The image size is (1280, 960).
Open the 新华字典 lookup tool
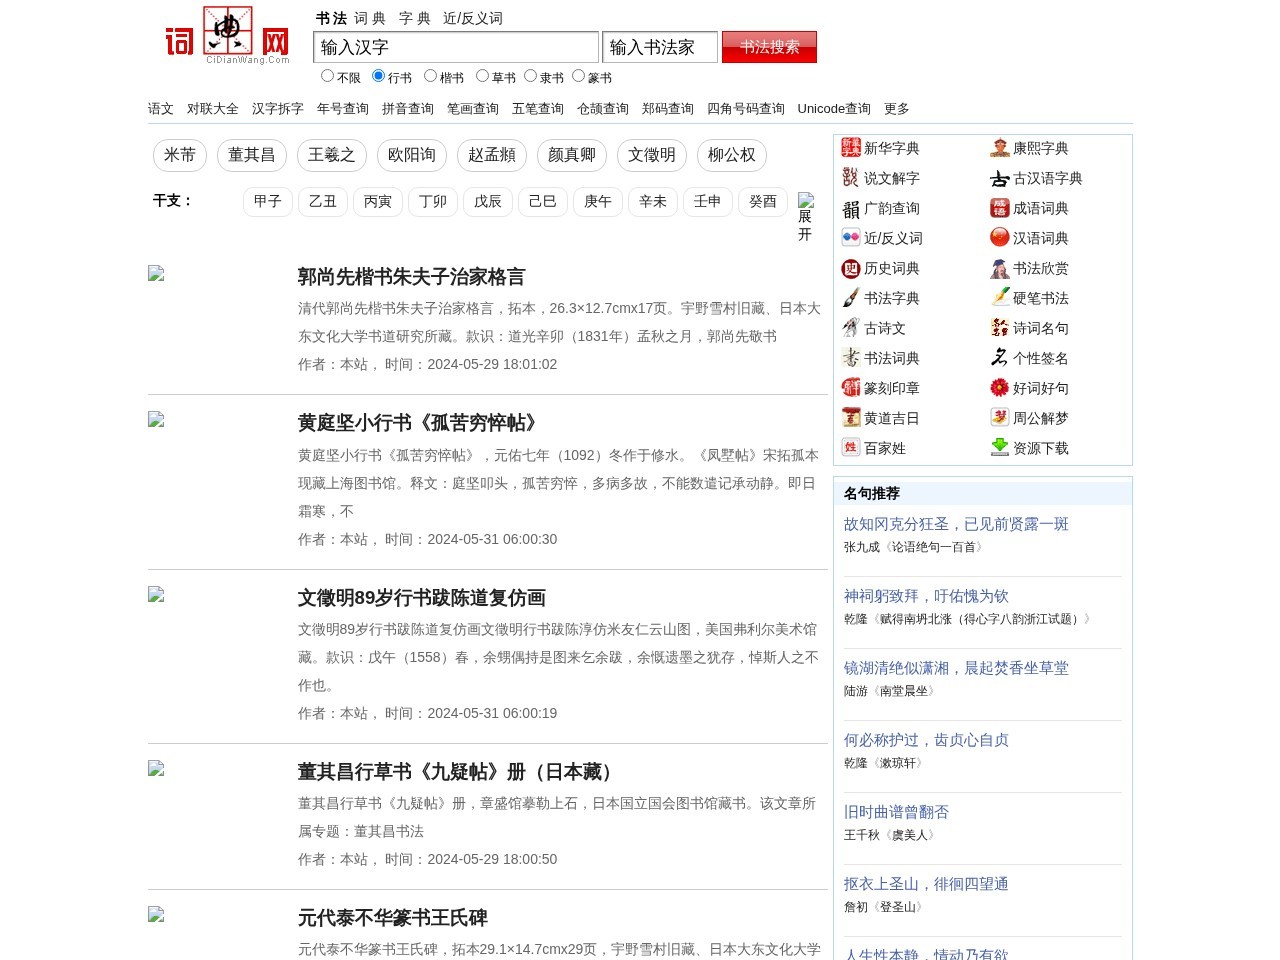pyautogui.click(x=891, y=148)
